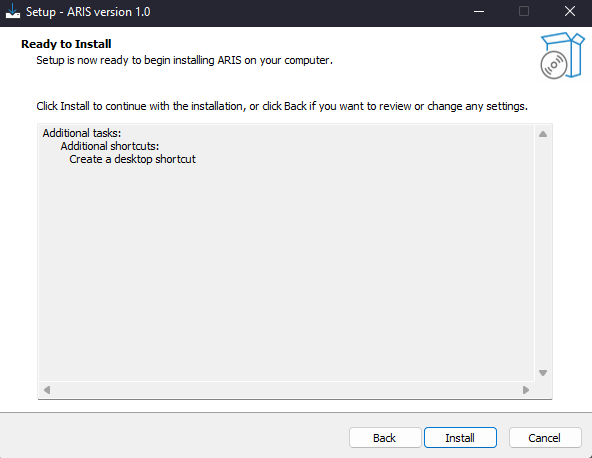
Task: Go Back to review settings
Action: coord(385,438)
